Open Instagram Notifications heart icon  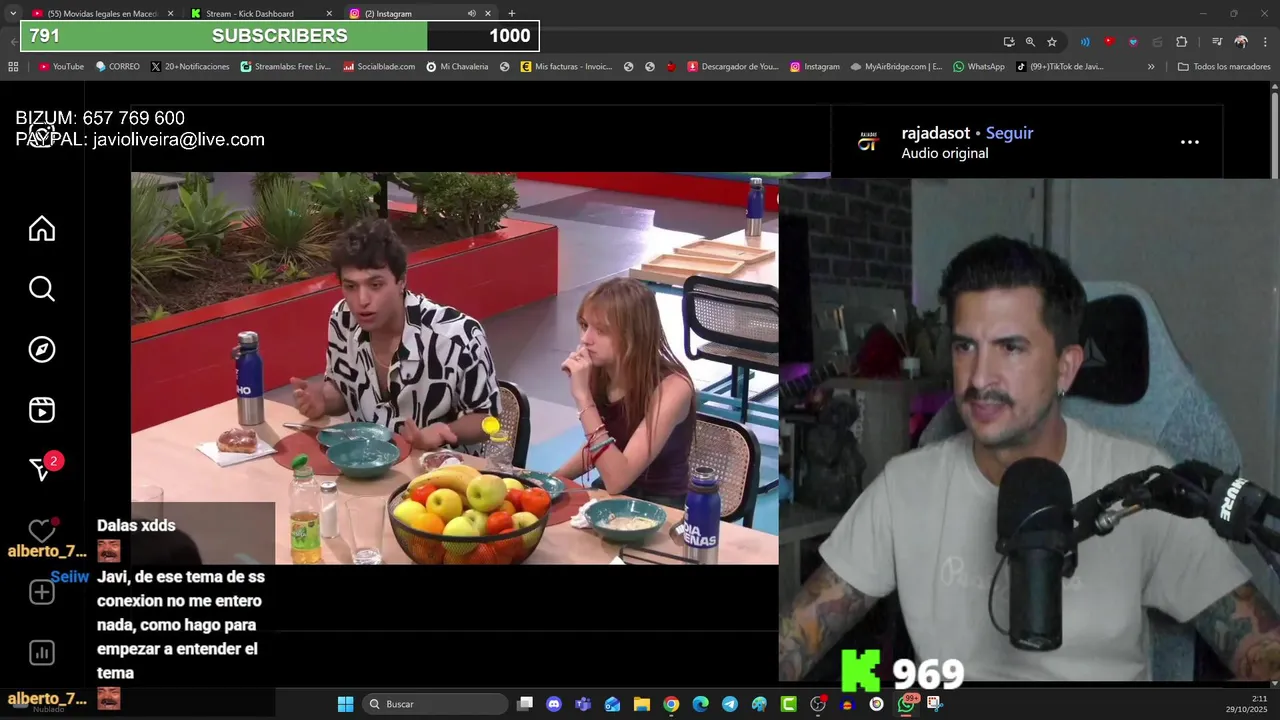41,530
